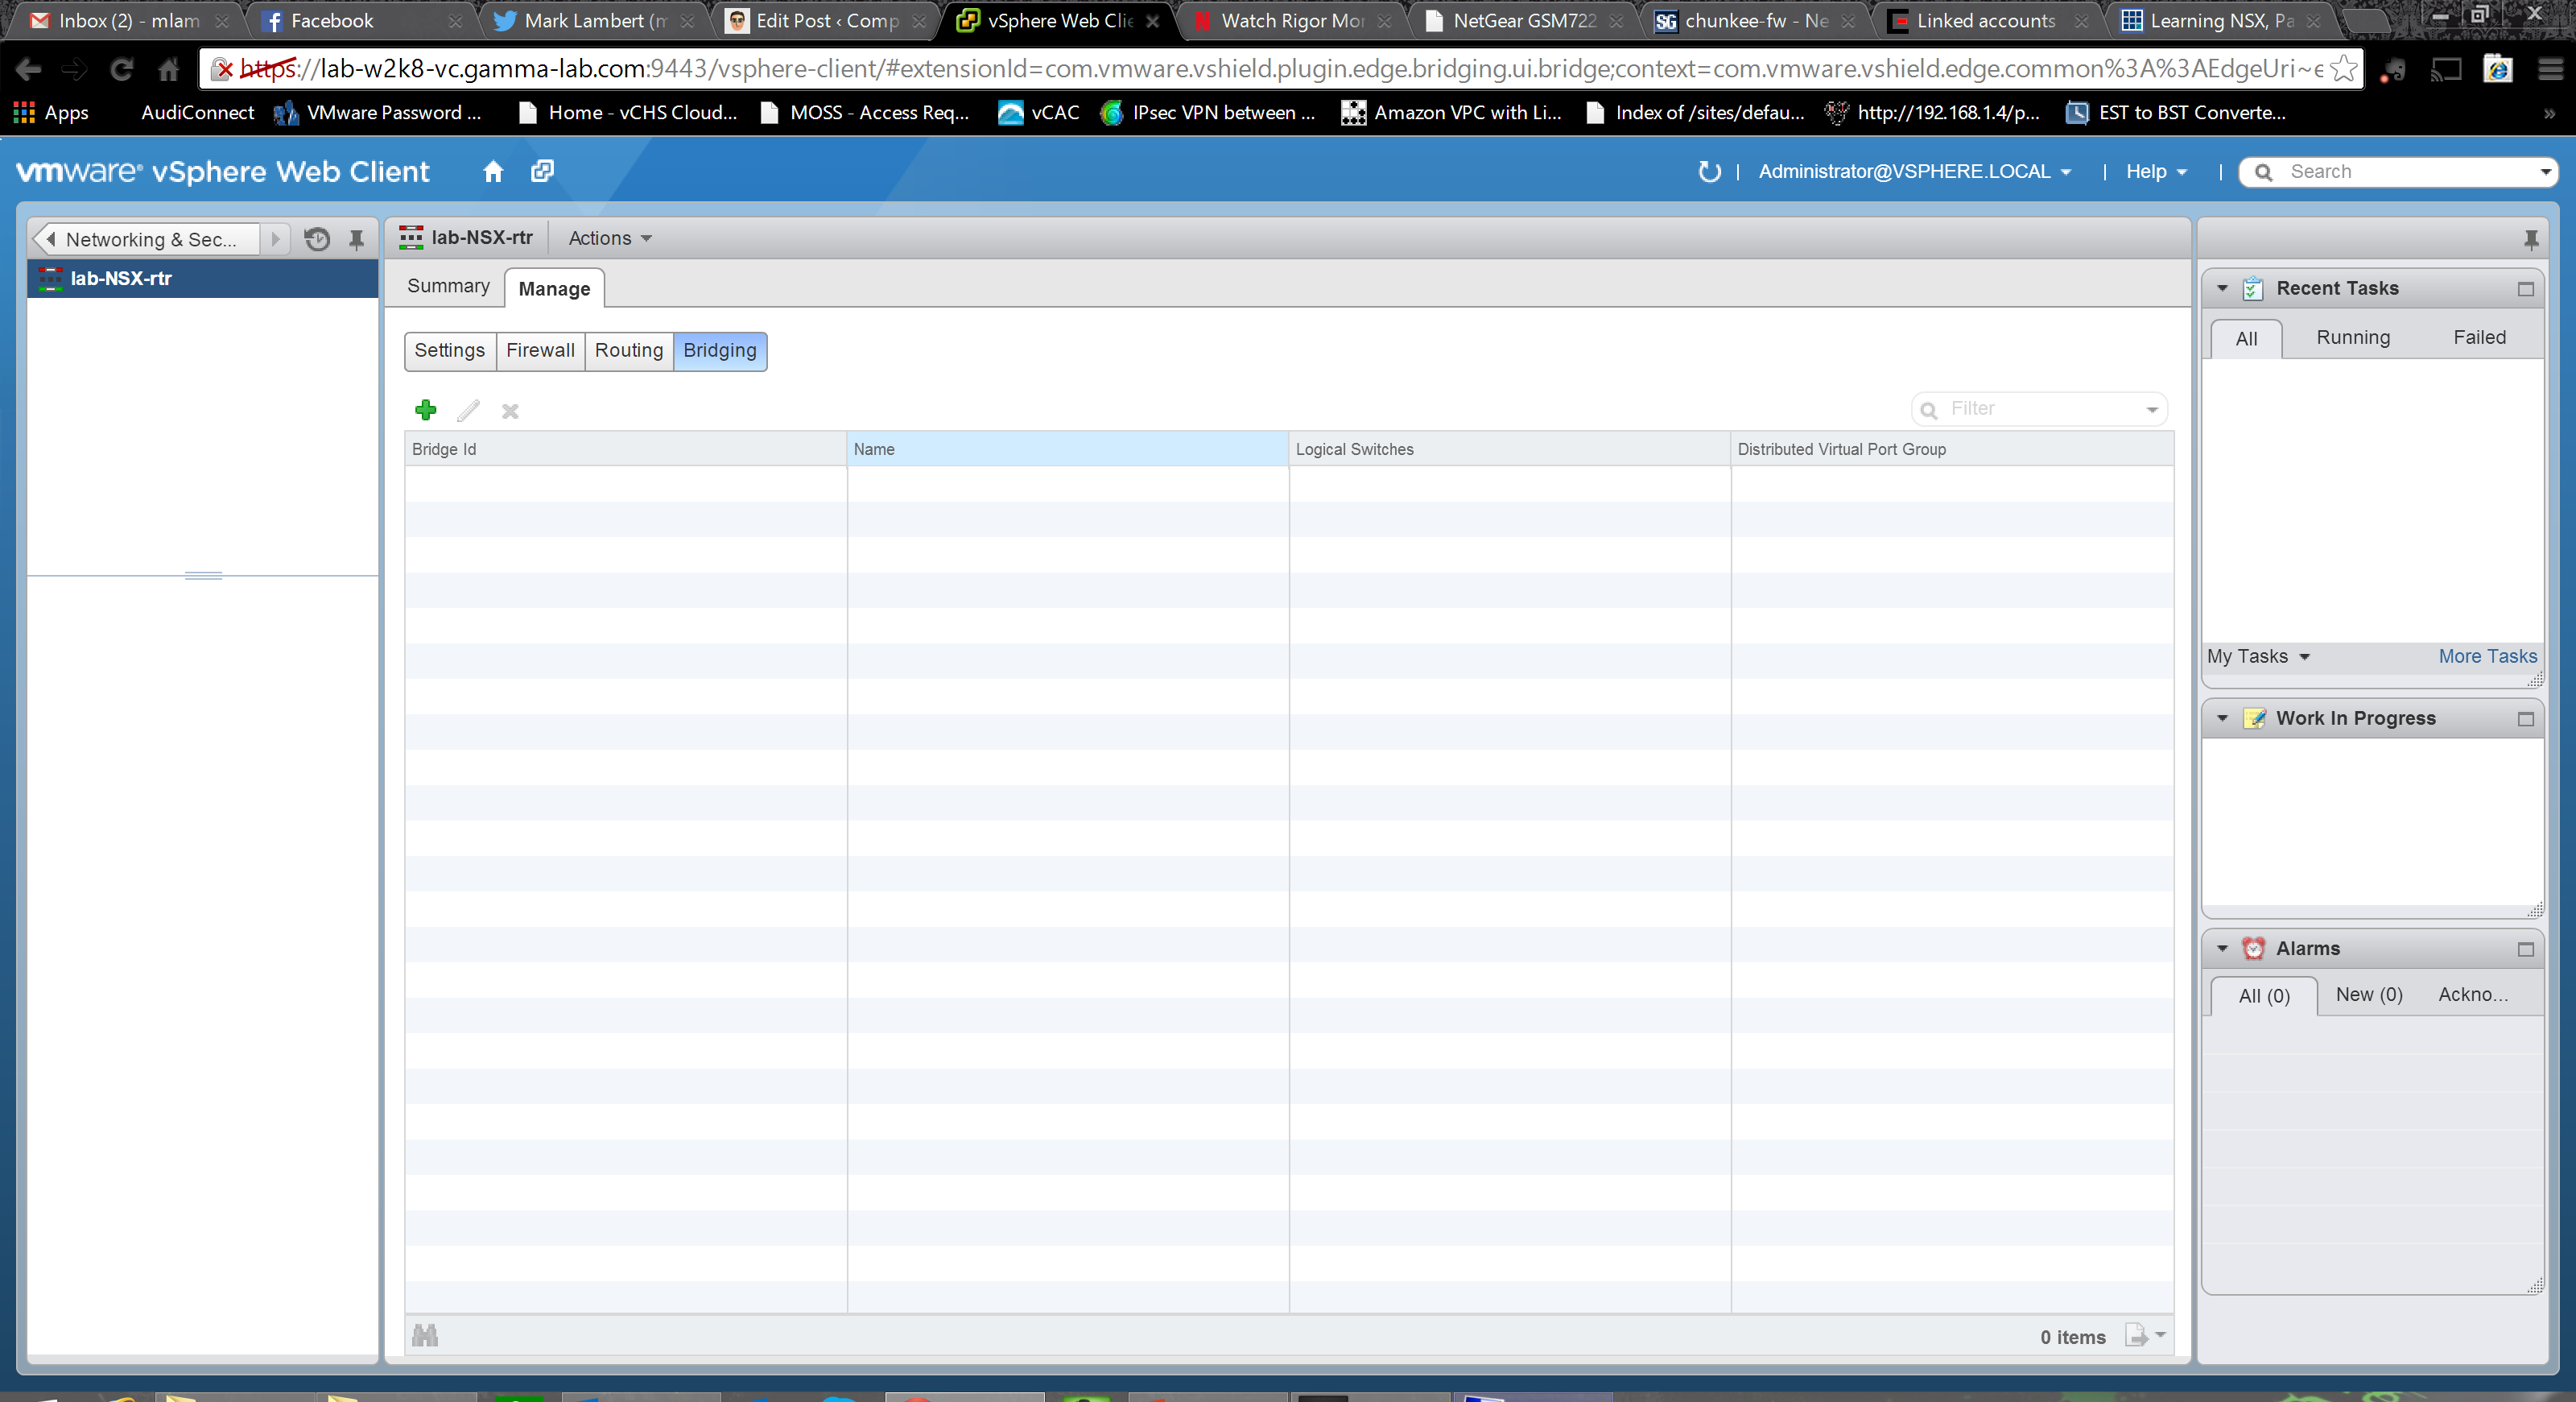Screen dimensions: 2576x1402
Task: Click the delete bridge X icon
Action: (x=510, y=411)
